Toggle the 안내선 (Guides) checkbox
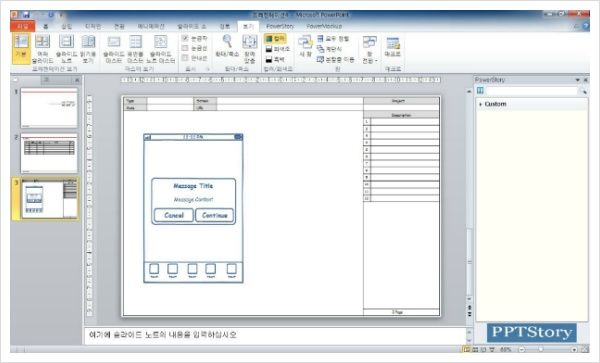600x363 pixels. coord(185,58)
